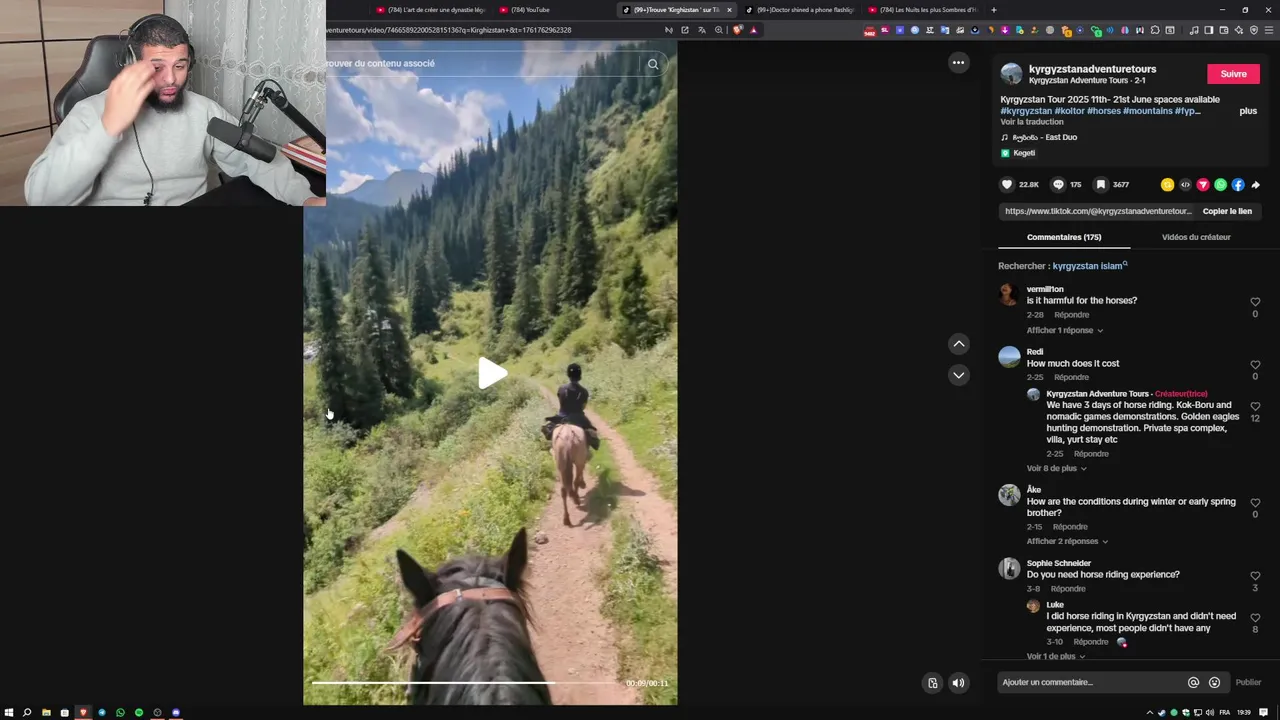
Task: Like the video with heart icon
Action: coord(1007,184)
